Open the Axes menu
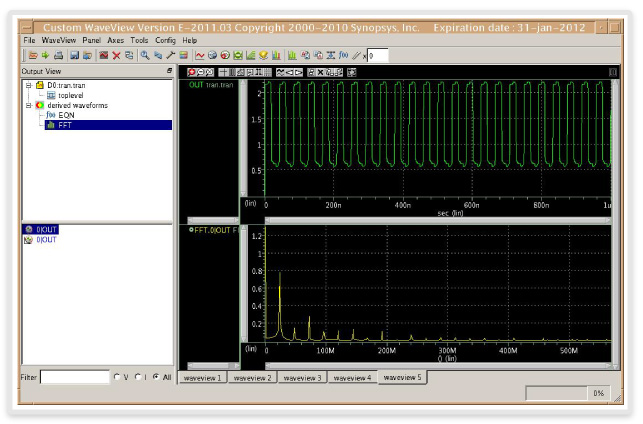This screenshot has height=424, width=643. 116,40
